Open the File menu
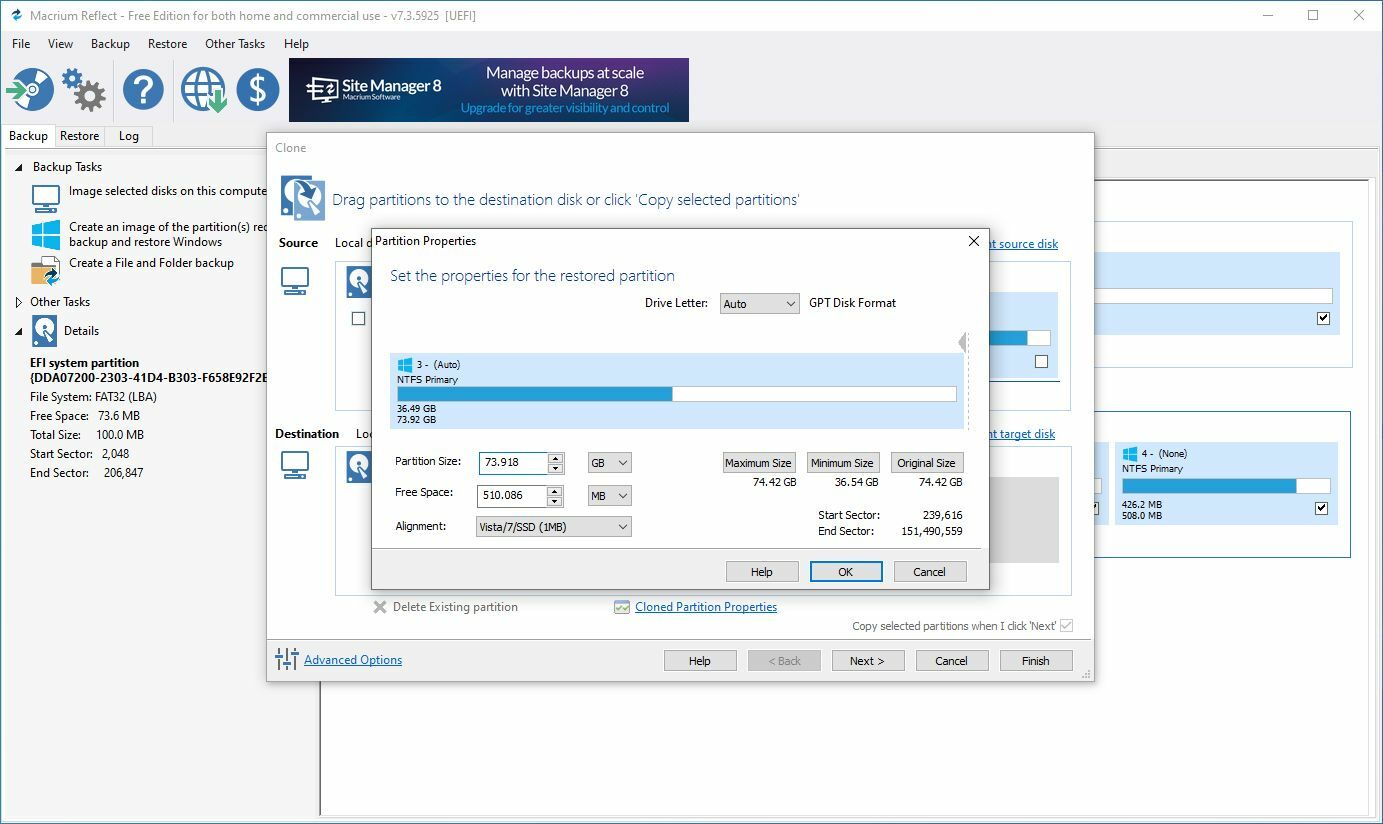The height and width of the screenshot is (824, 1383). tap(21, 44)
